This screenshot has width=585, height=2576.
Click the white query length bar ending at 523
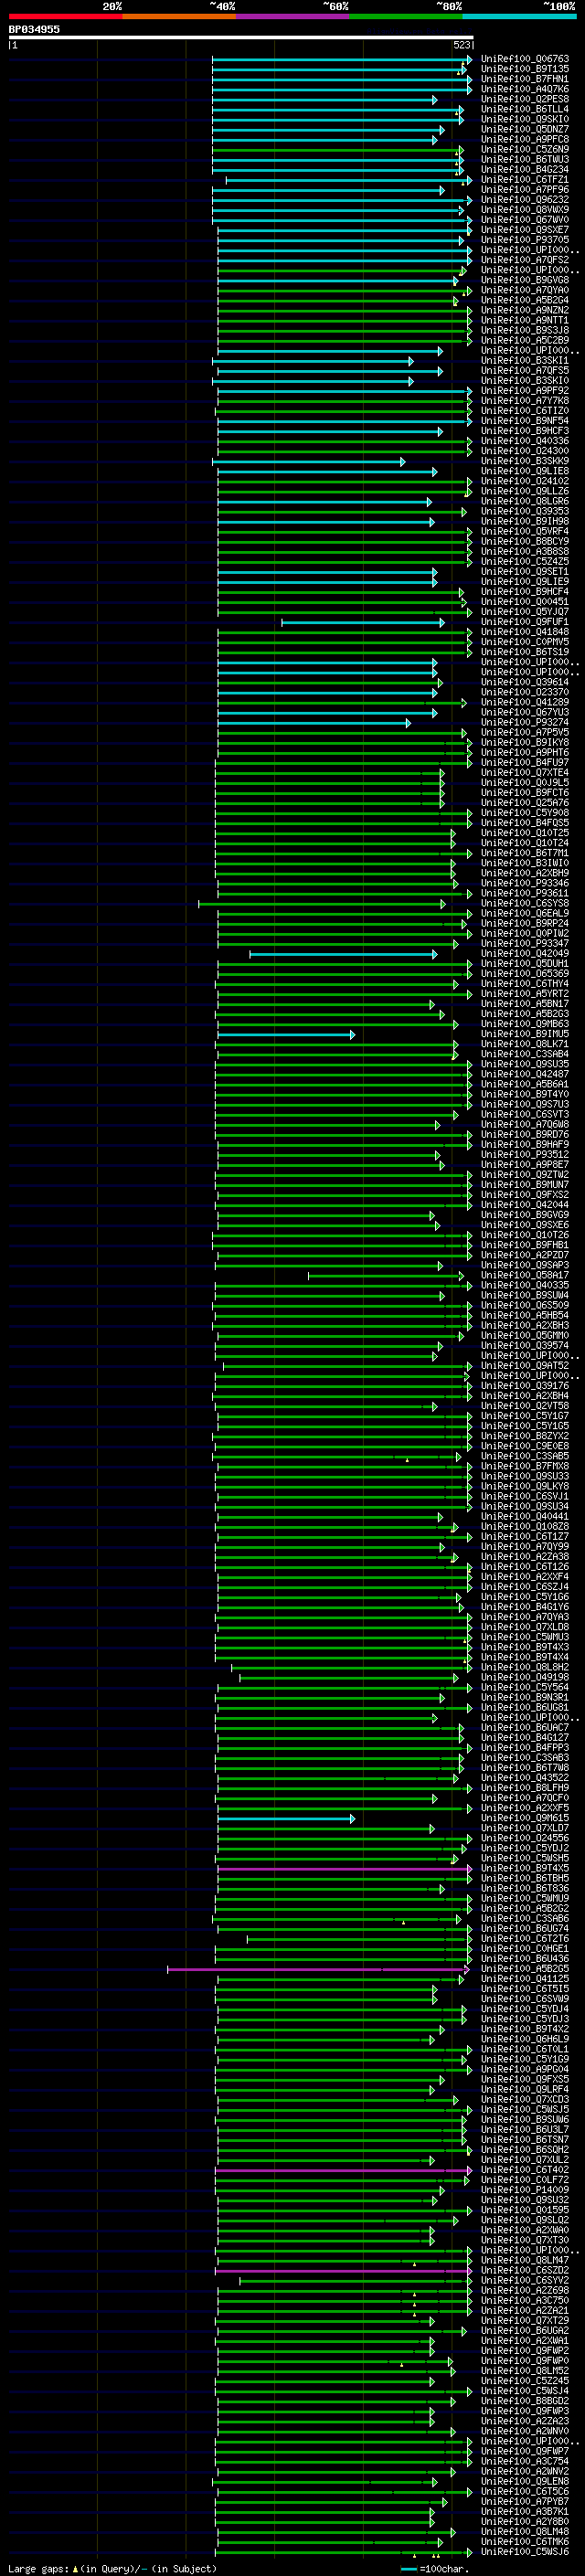240,38
